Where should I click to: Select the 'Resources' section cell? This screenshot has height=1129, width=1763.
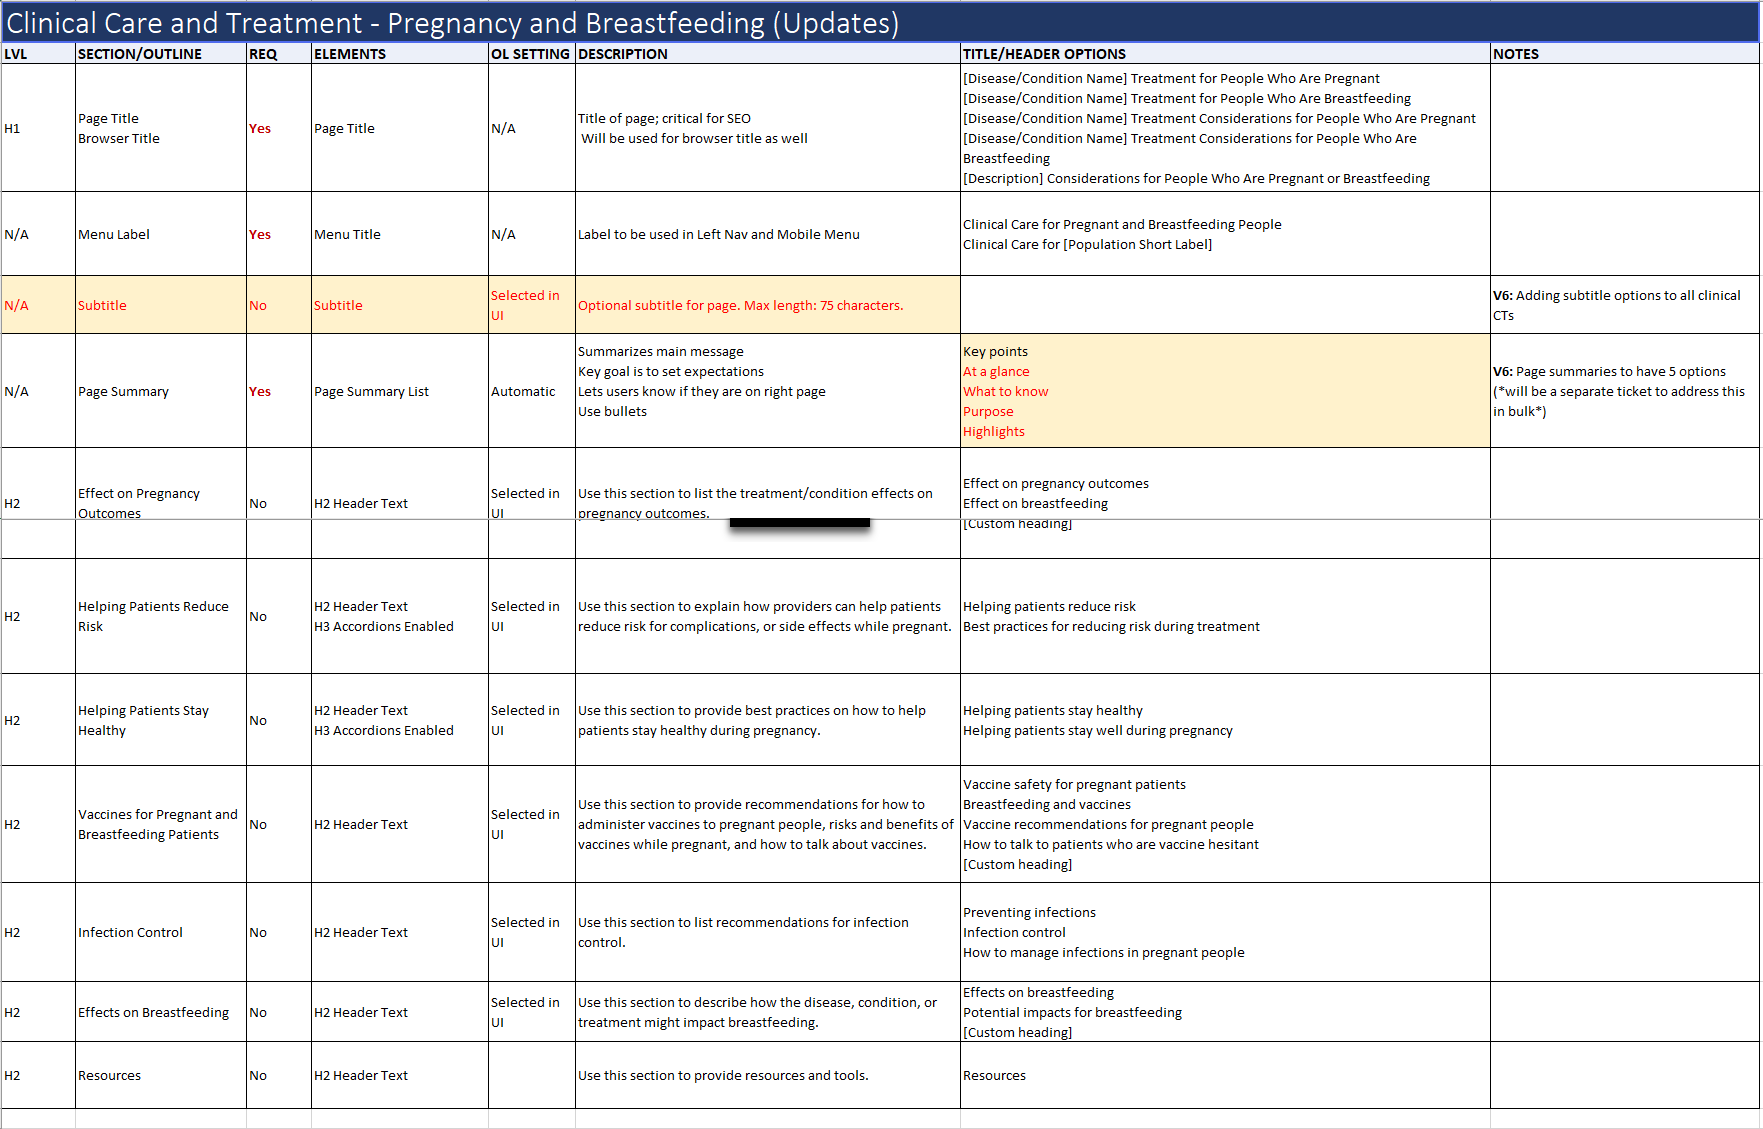click(161, 1075)
